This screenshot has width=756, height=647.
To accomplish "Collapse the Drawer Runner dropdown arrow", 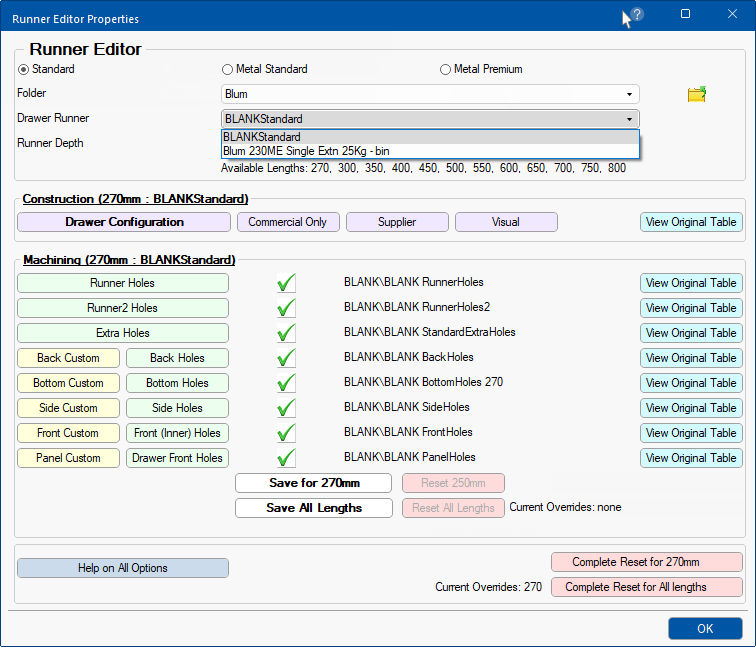I will click(629, 119).
